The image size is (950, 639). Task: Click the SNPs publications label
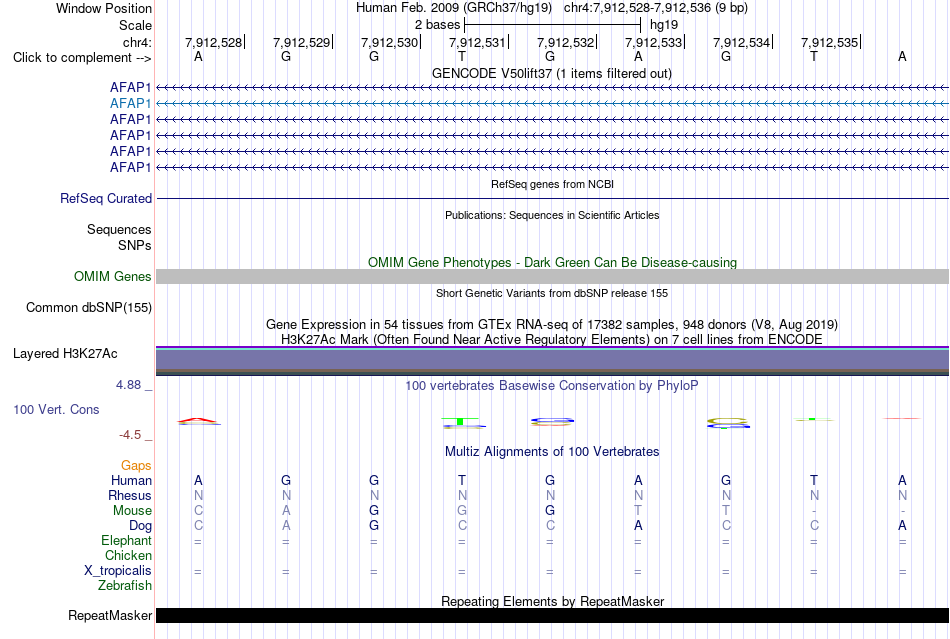coord(135,245)
